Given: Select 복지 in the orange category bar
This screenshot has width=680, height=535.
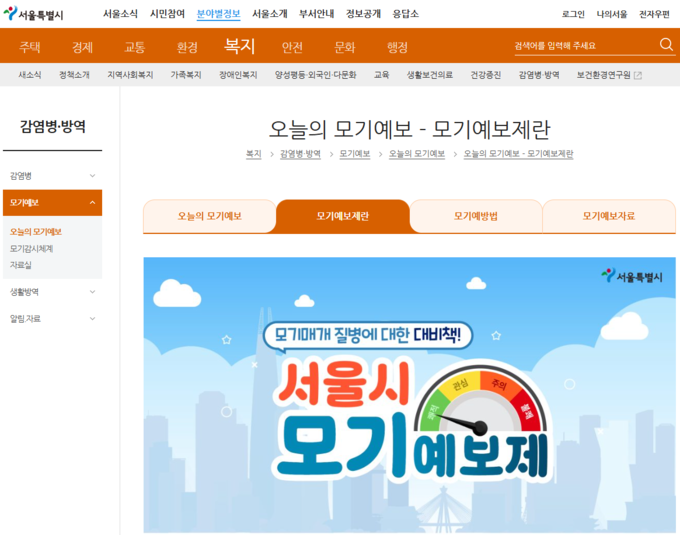Looking at the screenshot, I should 239,46.
